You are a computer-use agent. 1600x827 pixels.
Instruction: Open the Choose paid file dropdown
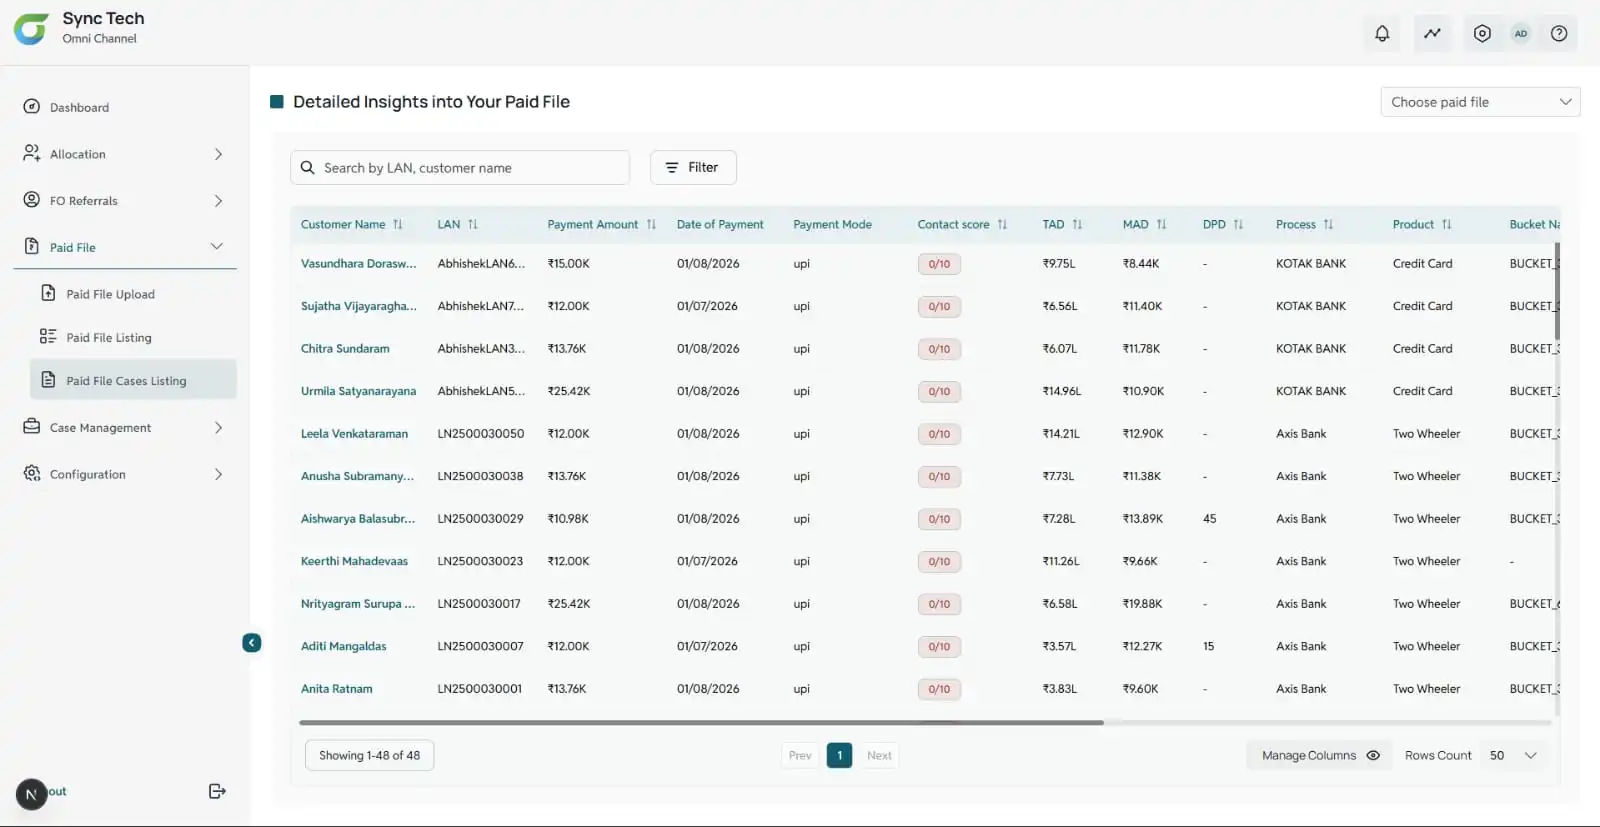1479,102
